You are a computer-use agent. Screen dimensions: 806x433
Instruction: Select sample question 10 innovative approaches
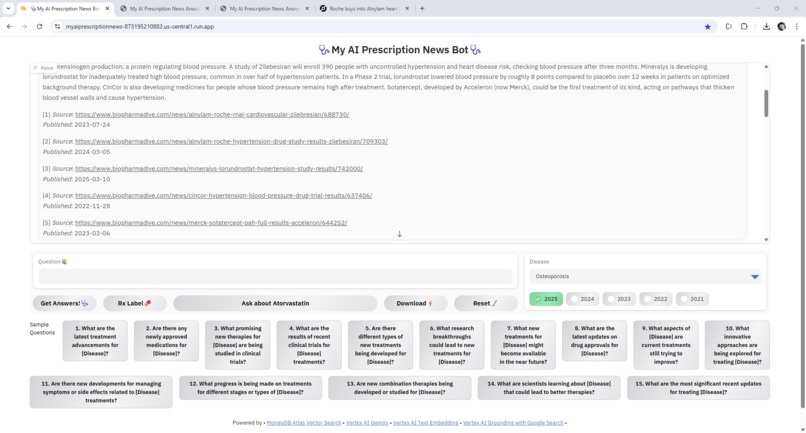737,345
